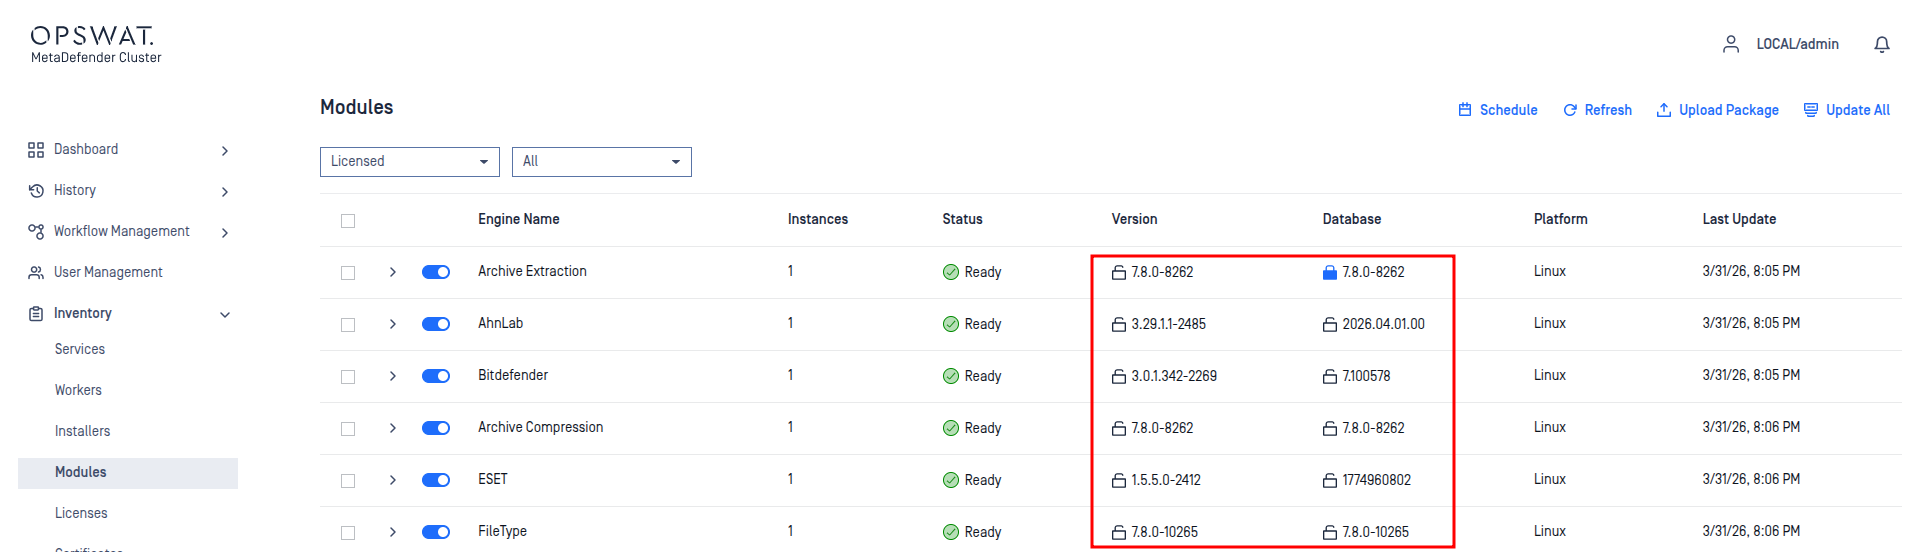This screenshot has width=1920, height=552.
Task: Select all engines with header checkbox
Action: pyautogui.click(x=348, y=221)
